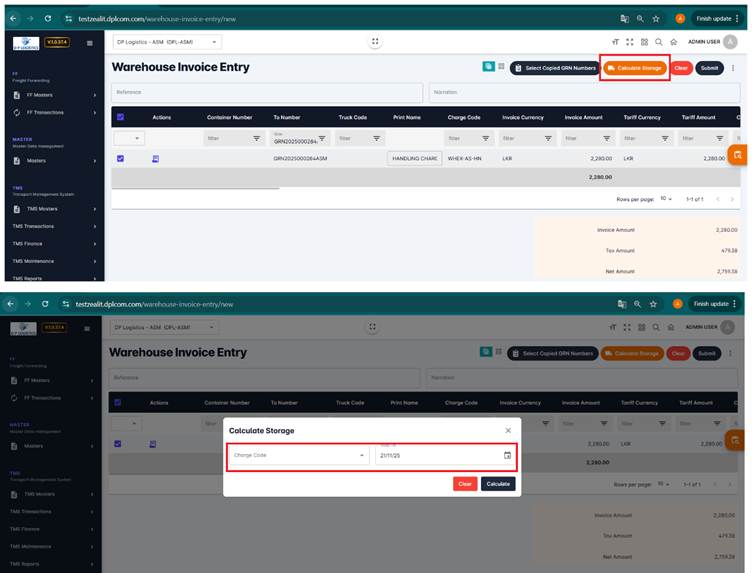Click round drag-handle icon in undimmed top bar center
The image size is (752, 573).
click(375, 42)
